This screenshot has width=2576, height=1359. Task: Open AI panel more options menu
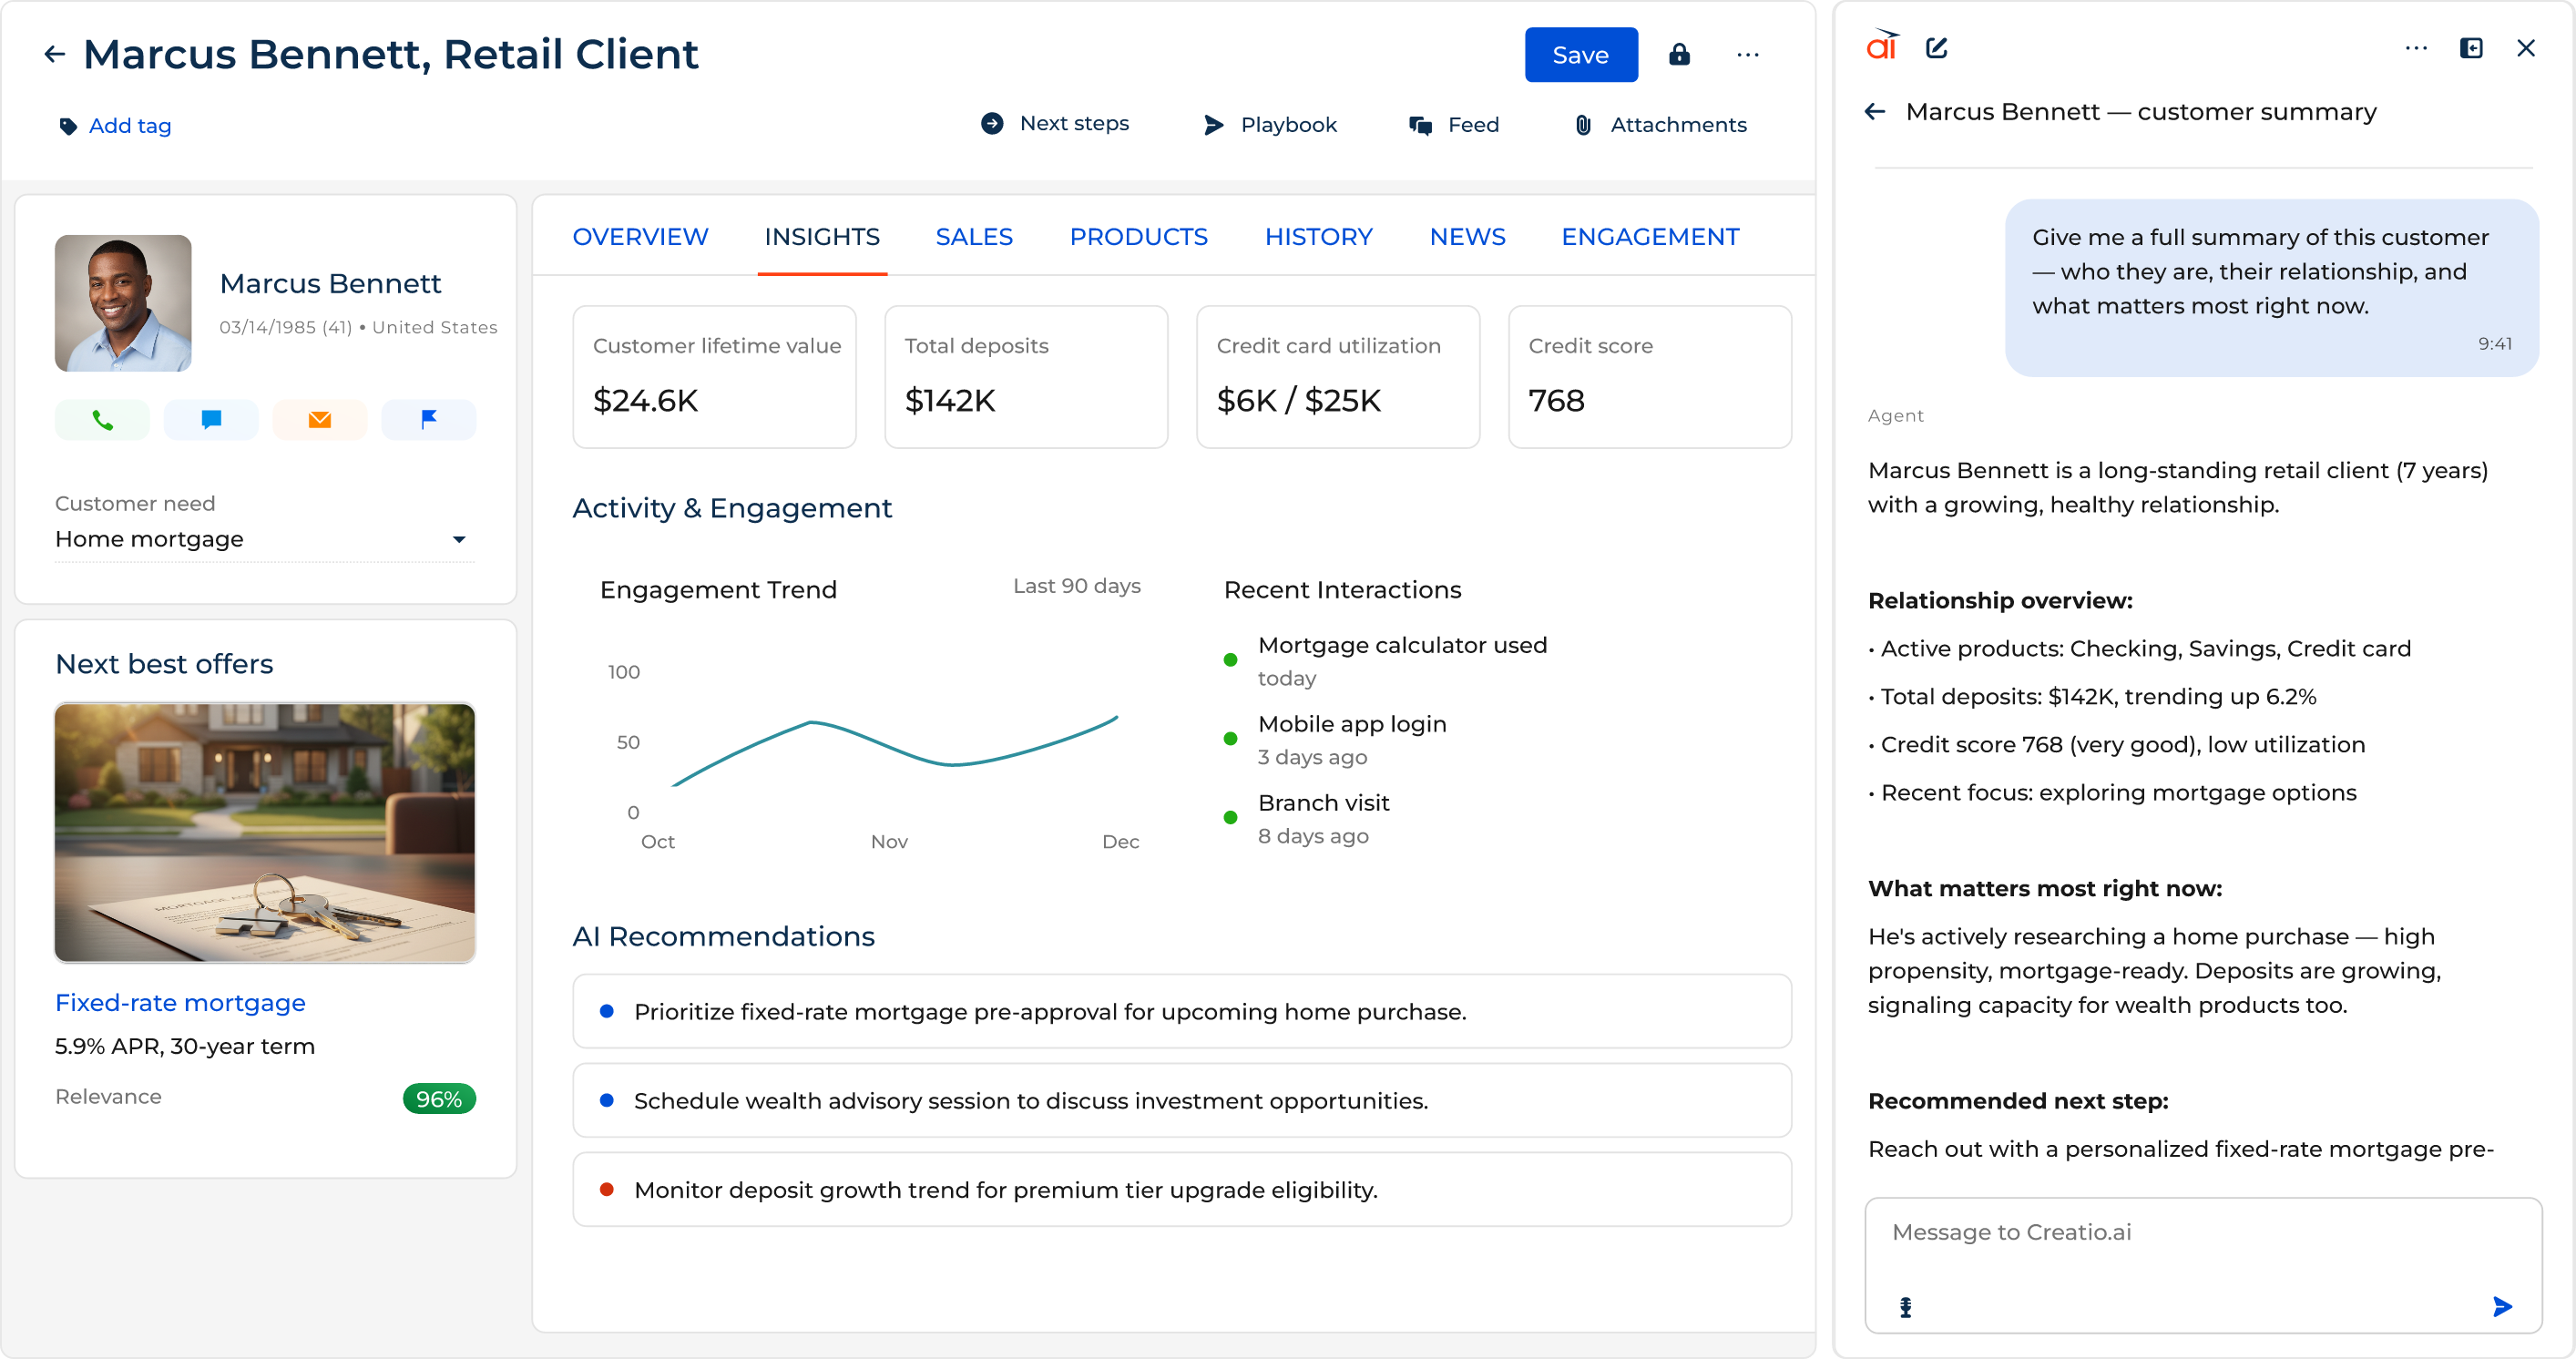pyautogui.click(x=2416, y=48)
